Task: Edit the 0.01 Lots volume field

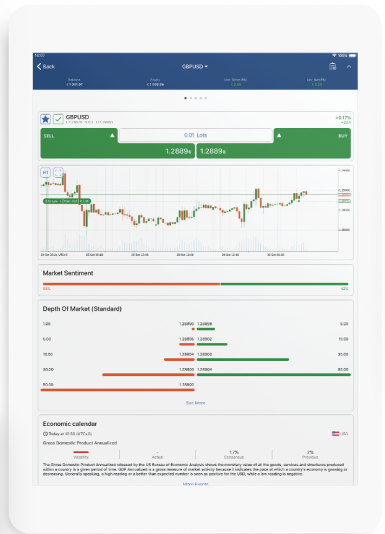Action: click(196, 135)
